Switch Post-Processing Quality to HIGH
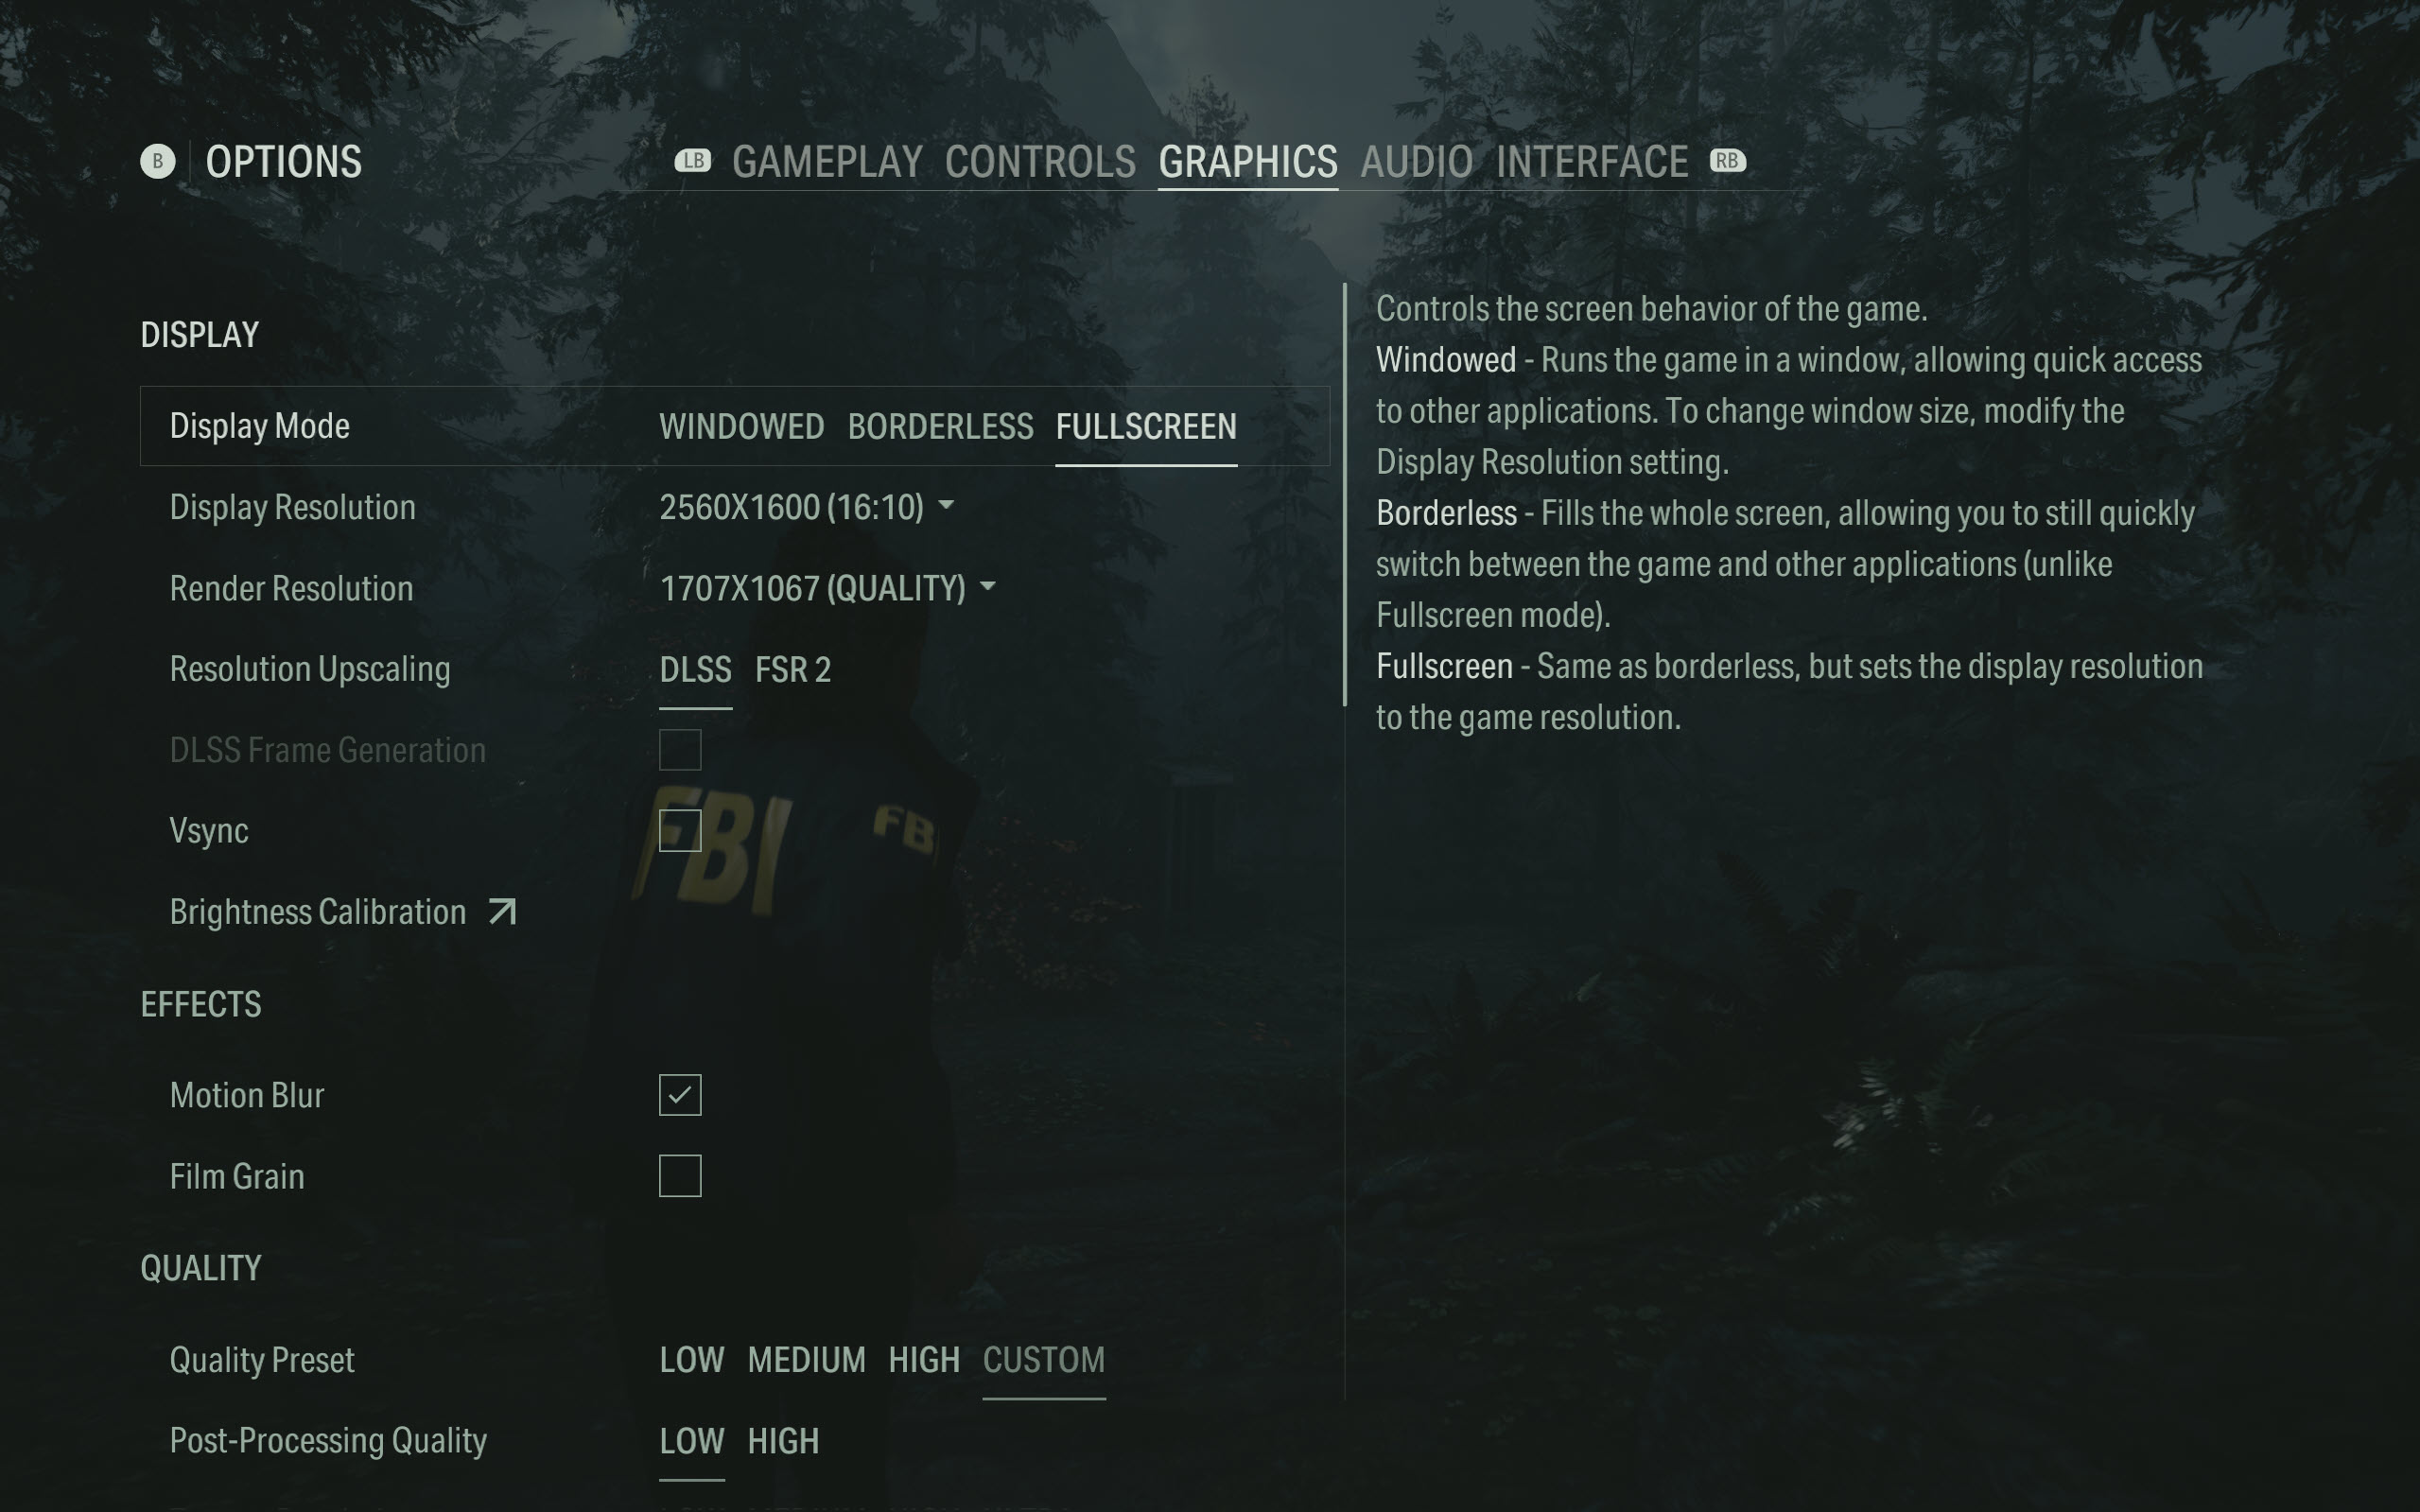Screen dimensions: 2420x1512 click(x=780, y=1440)
